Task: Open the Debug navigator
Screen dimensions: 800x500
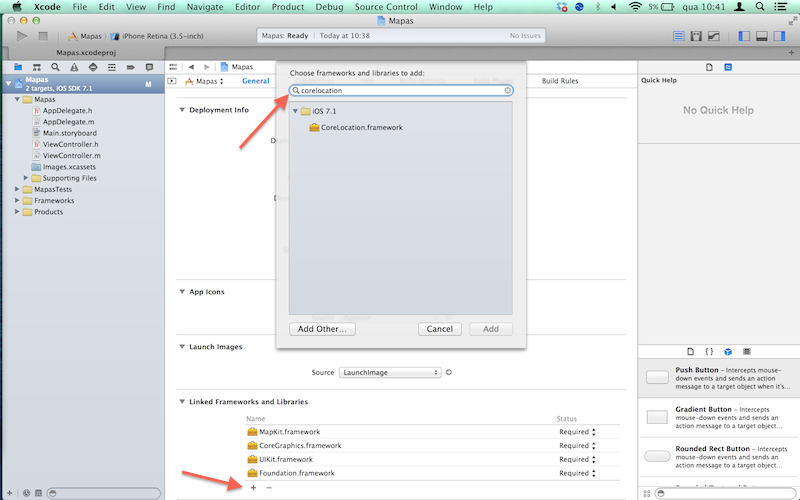Action: click(112, 67)
